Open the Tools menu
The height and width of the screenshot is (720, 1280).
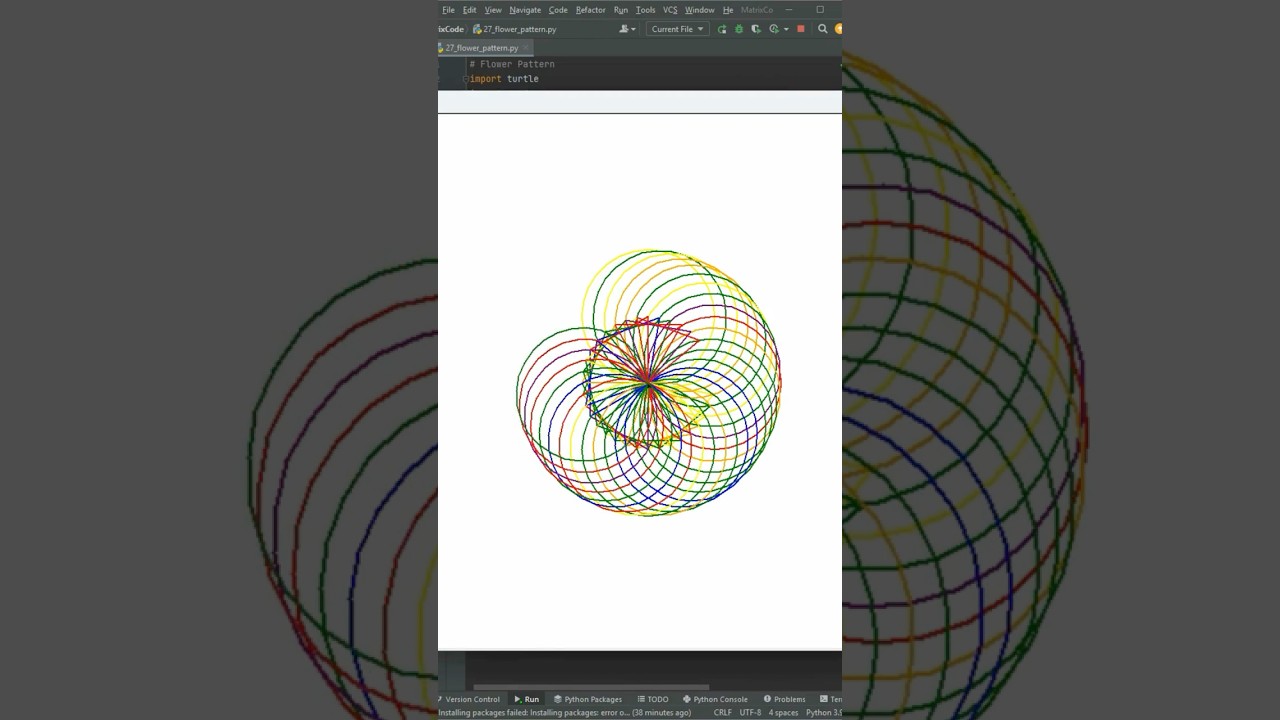645,10
